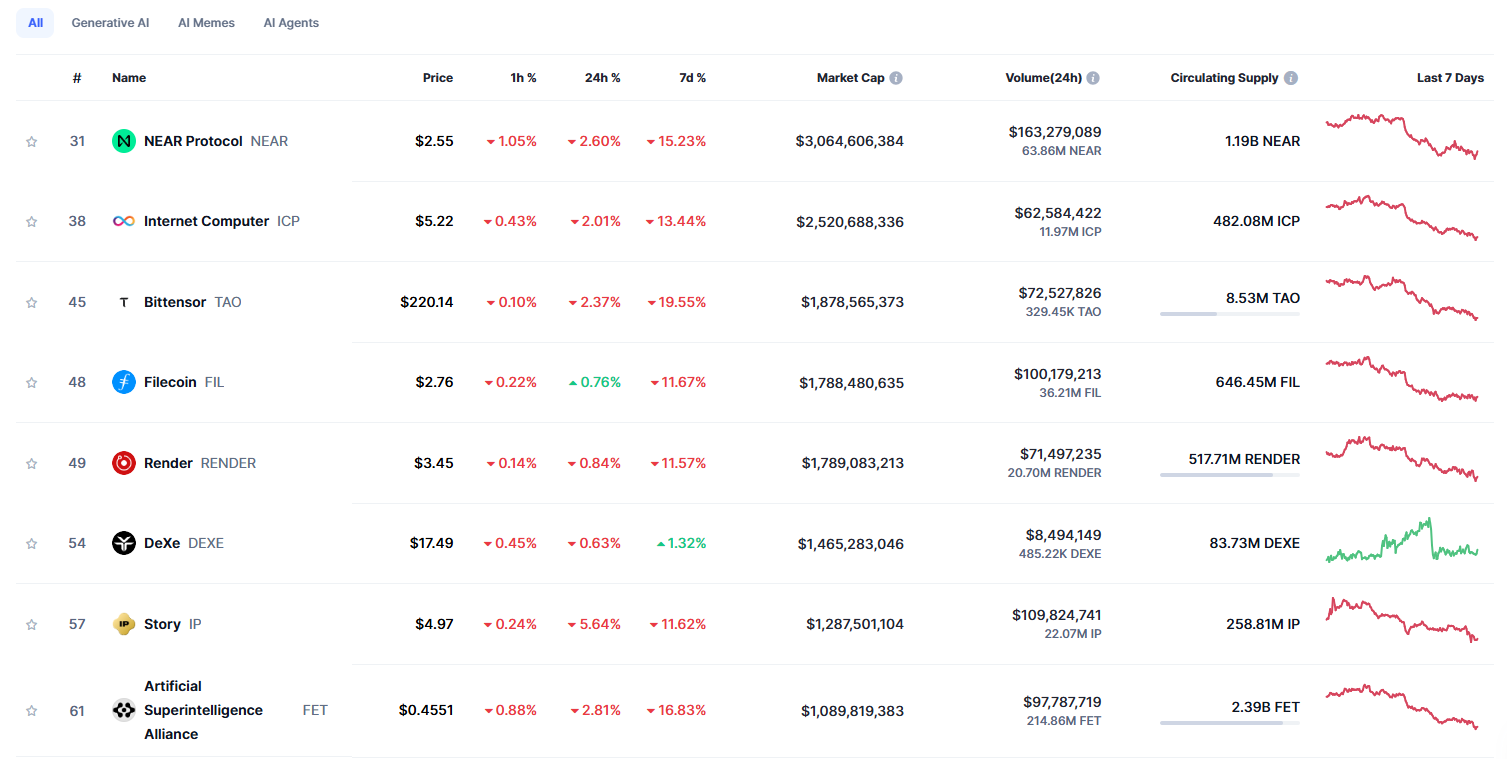Click Filecoin volume $100,179,213
The width and height of the screenshot is (1507, 759).
click(x=1058, y=374)
